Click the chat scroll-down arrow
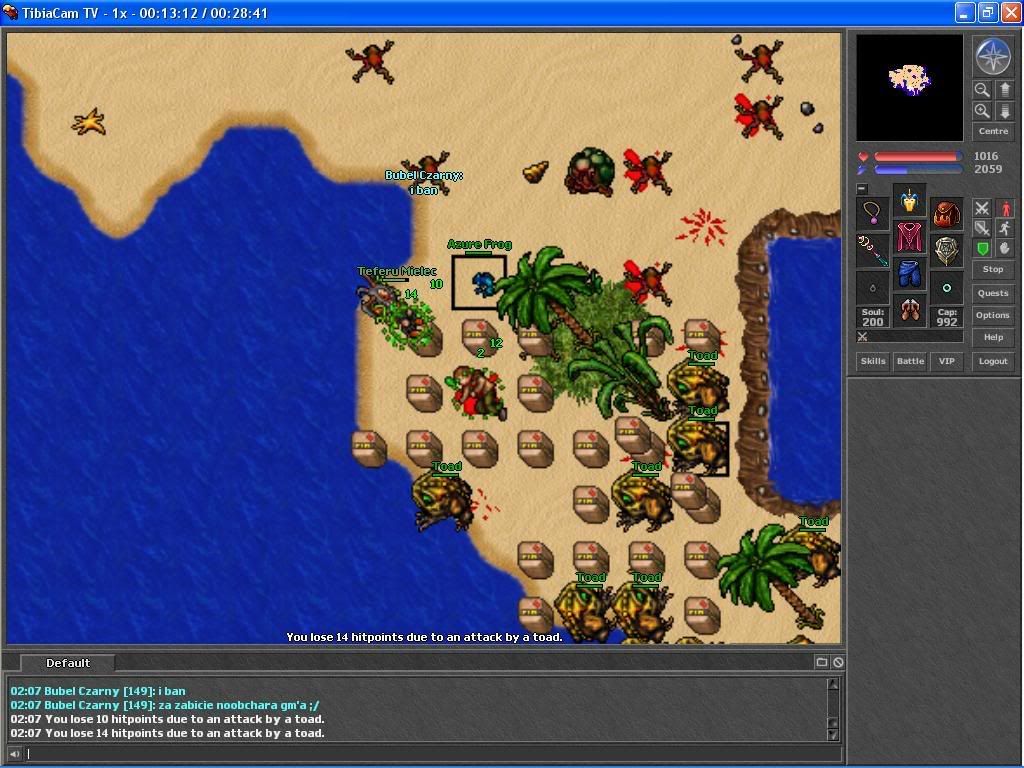The height and width of the screenshot is (768, 1024). [x=833, y=734]
